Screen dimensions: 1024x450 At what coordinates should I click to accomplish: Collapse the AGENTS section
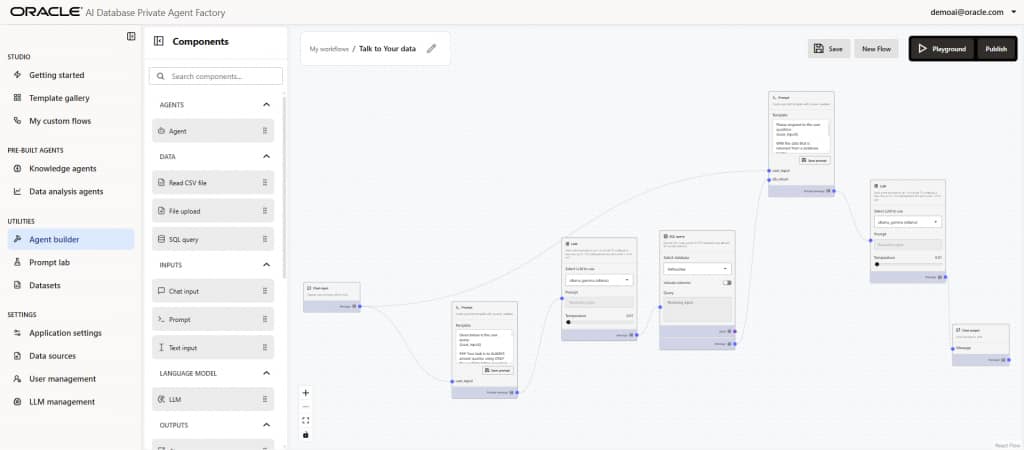point(266,105)
